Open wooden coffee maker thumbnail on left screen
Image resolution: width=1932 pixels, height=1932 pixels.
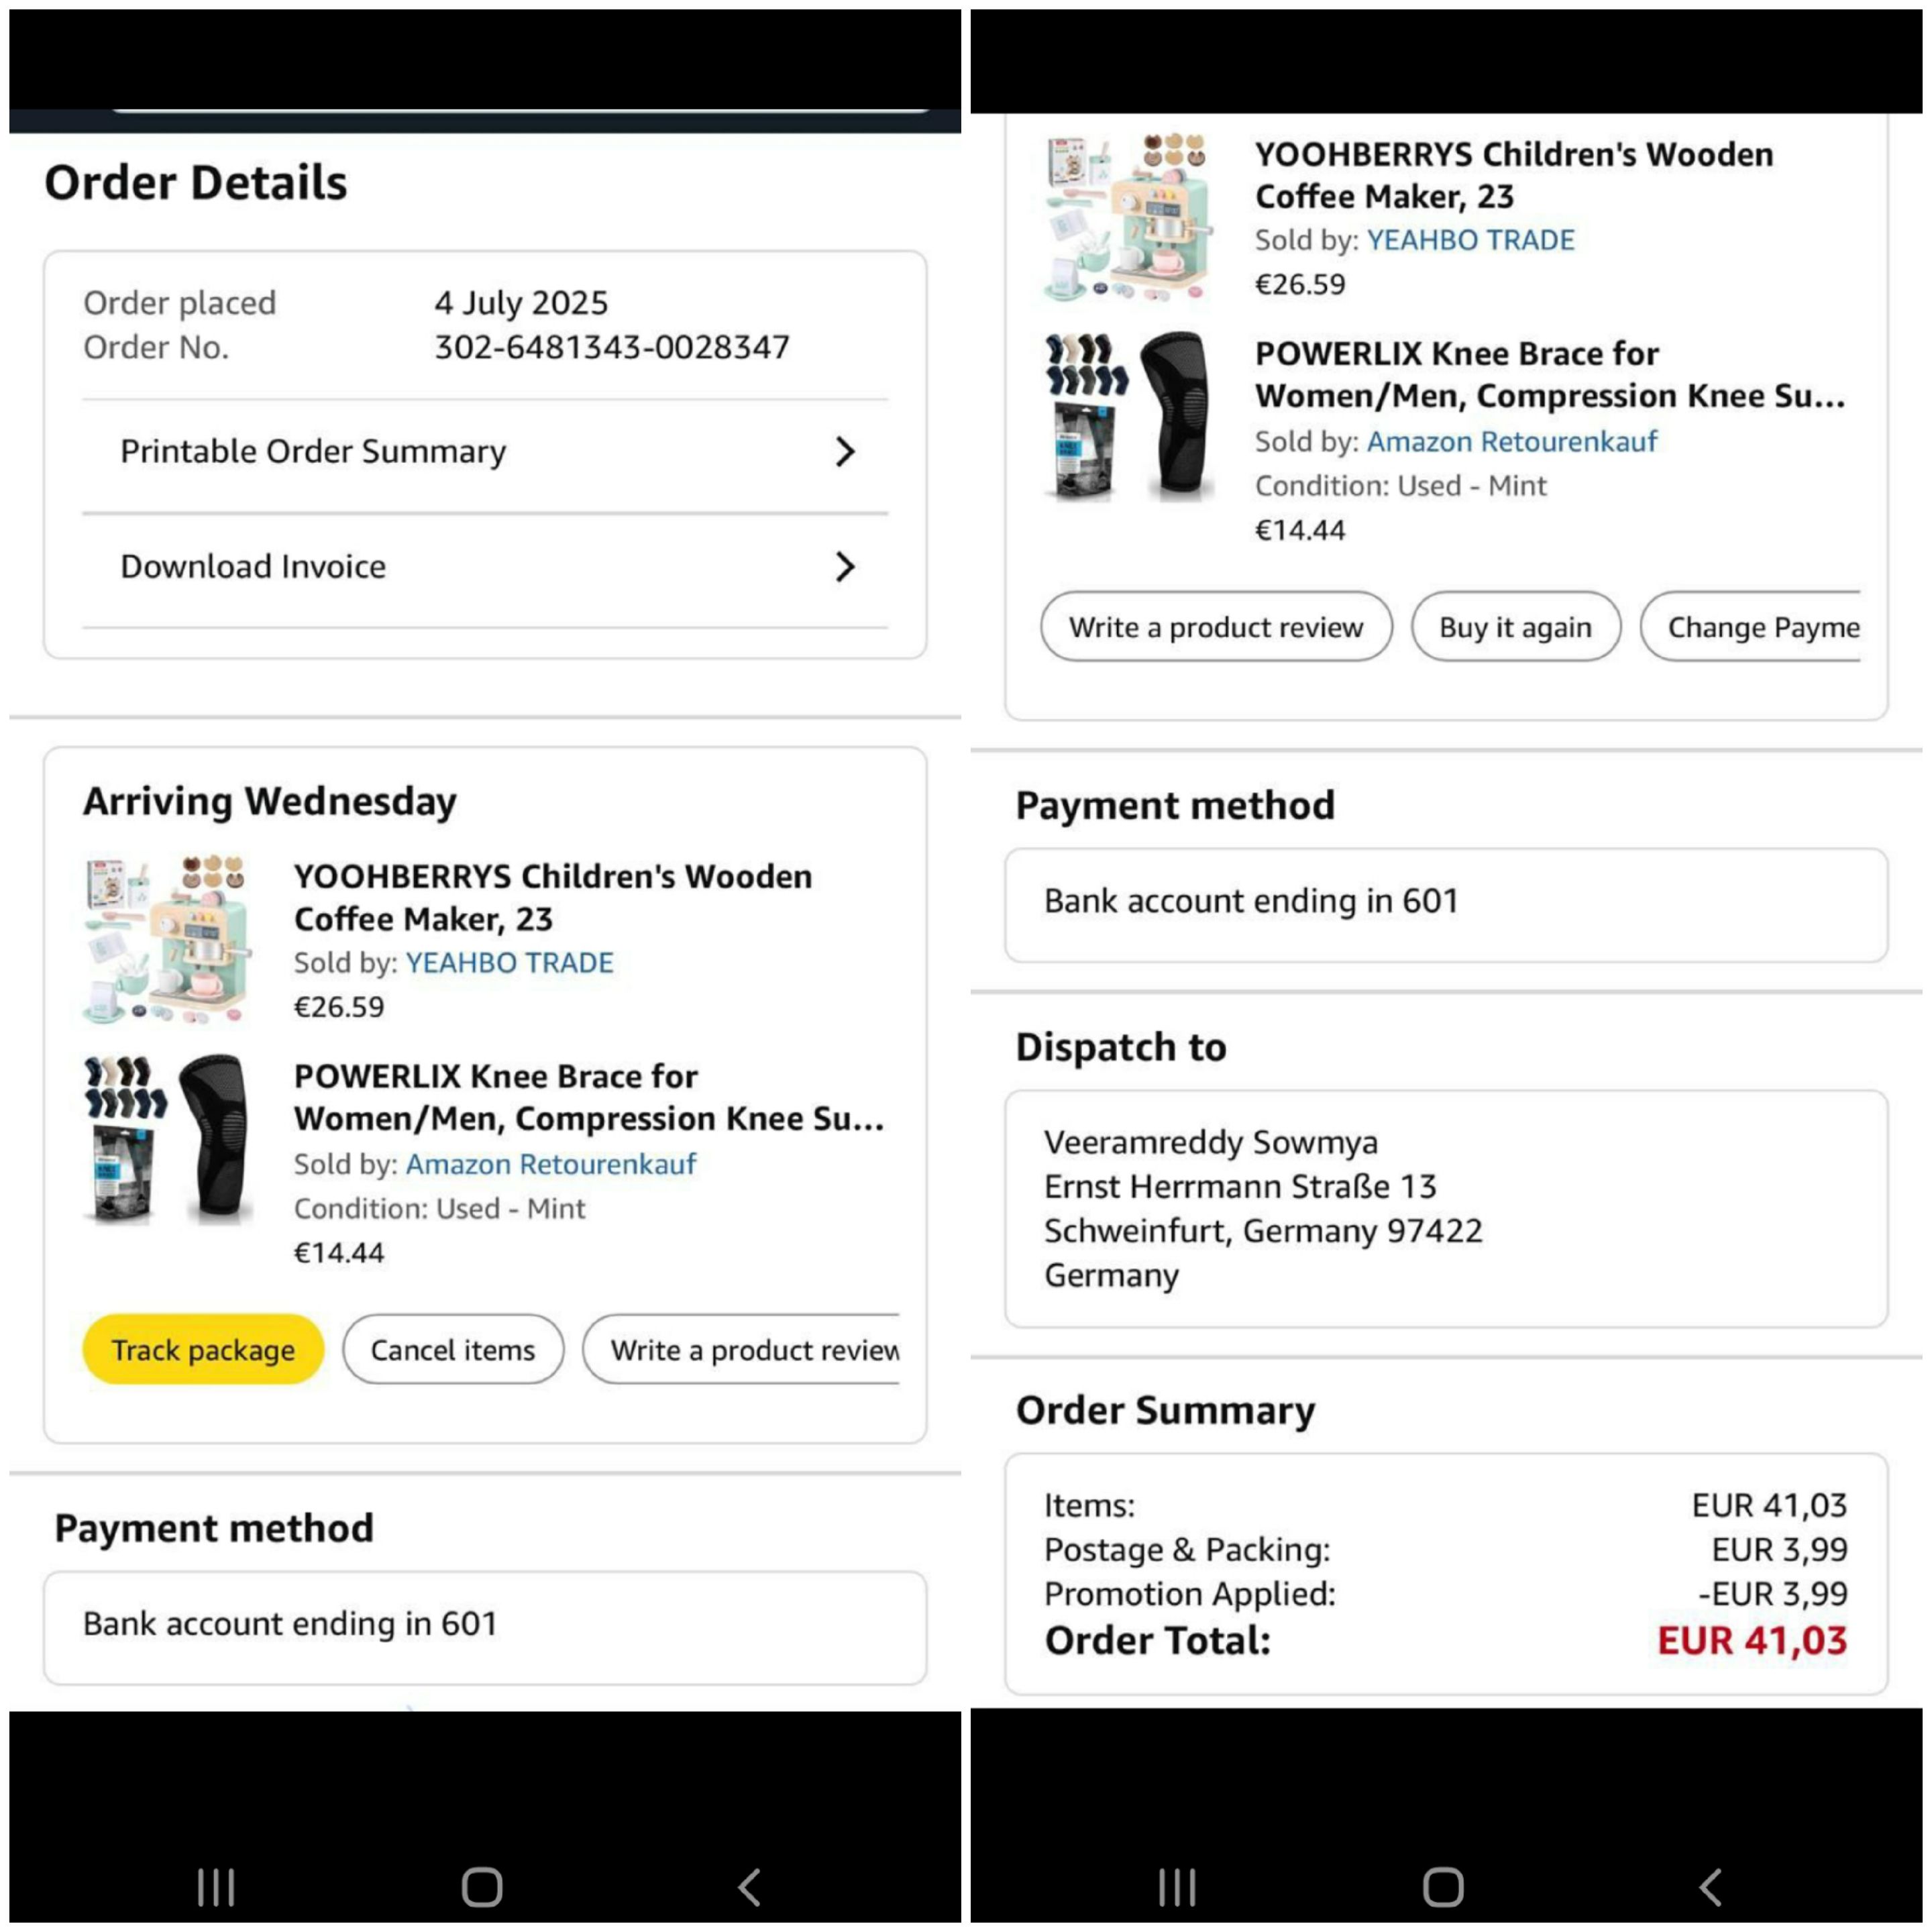pyautogui.click(x=168, y=940)
